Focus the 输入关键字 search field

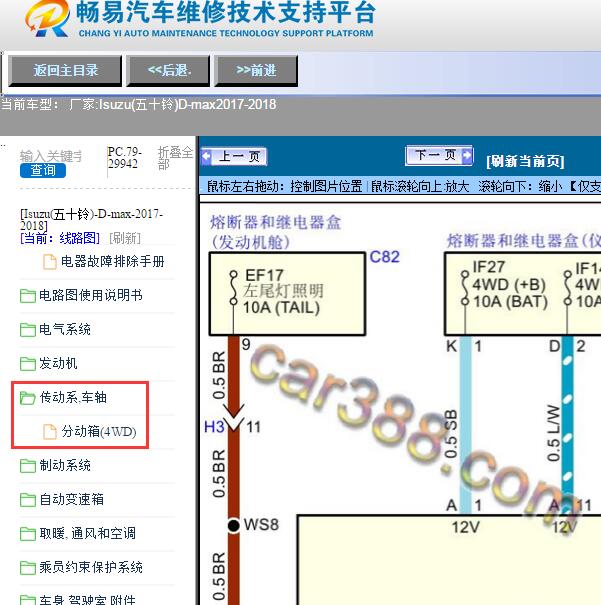[x=51, y=156]
